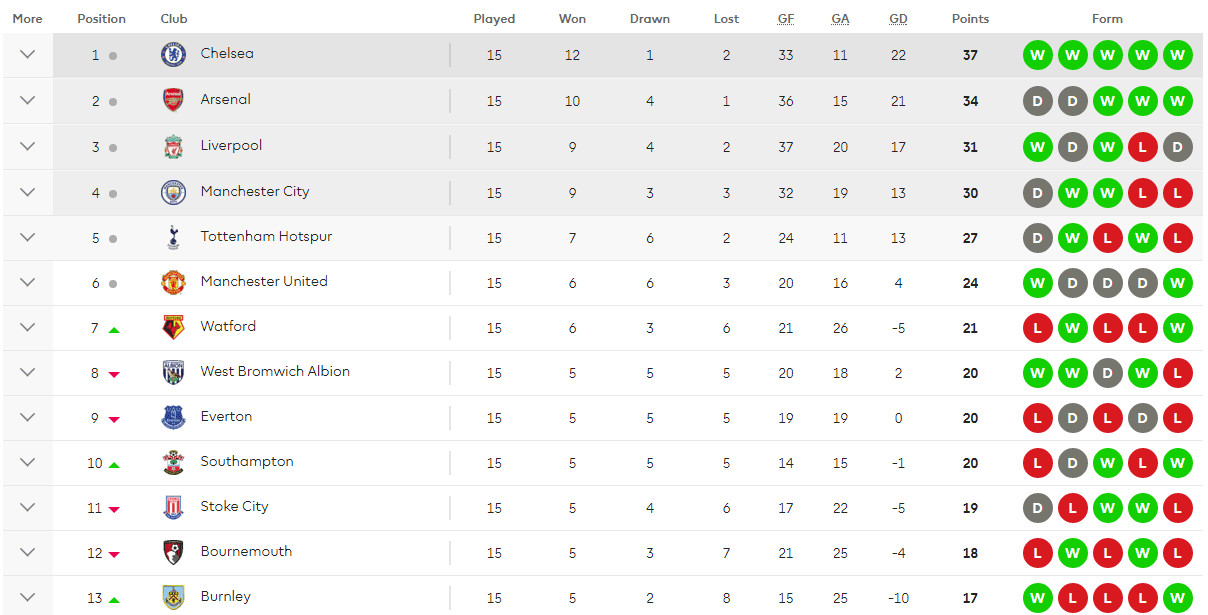Click the Manchester City crest icon
The width and height of the screenshot is (1208, 615).
[x=174, y=192]
